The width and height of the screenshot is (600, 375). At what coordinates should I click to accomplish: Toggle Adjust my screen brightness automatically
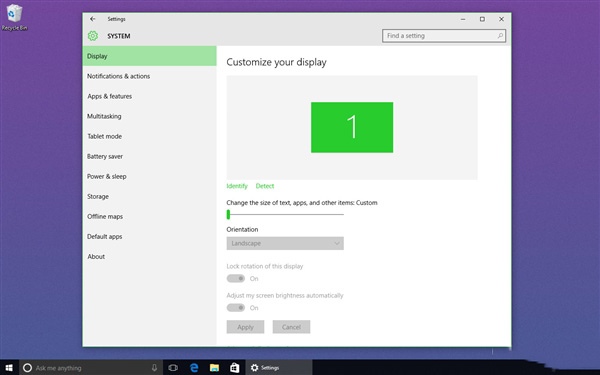[x=236, y=308]
